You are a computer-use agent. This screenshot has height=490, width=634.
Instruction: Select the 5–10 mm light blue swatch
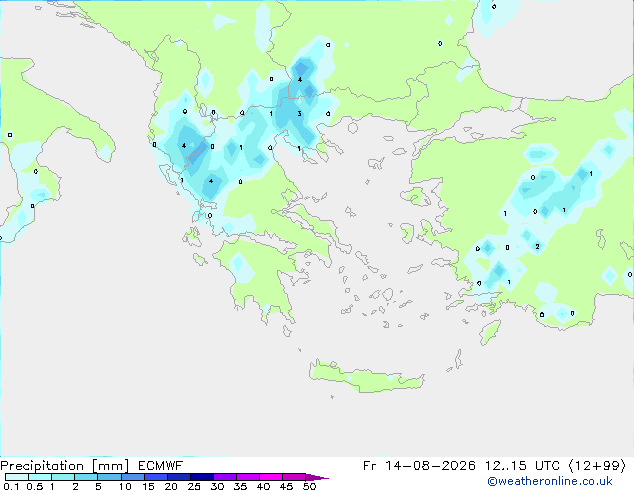pos(109,477)
